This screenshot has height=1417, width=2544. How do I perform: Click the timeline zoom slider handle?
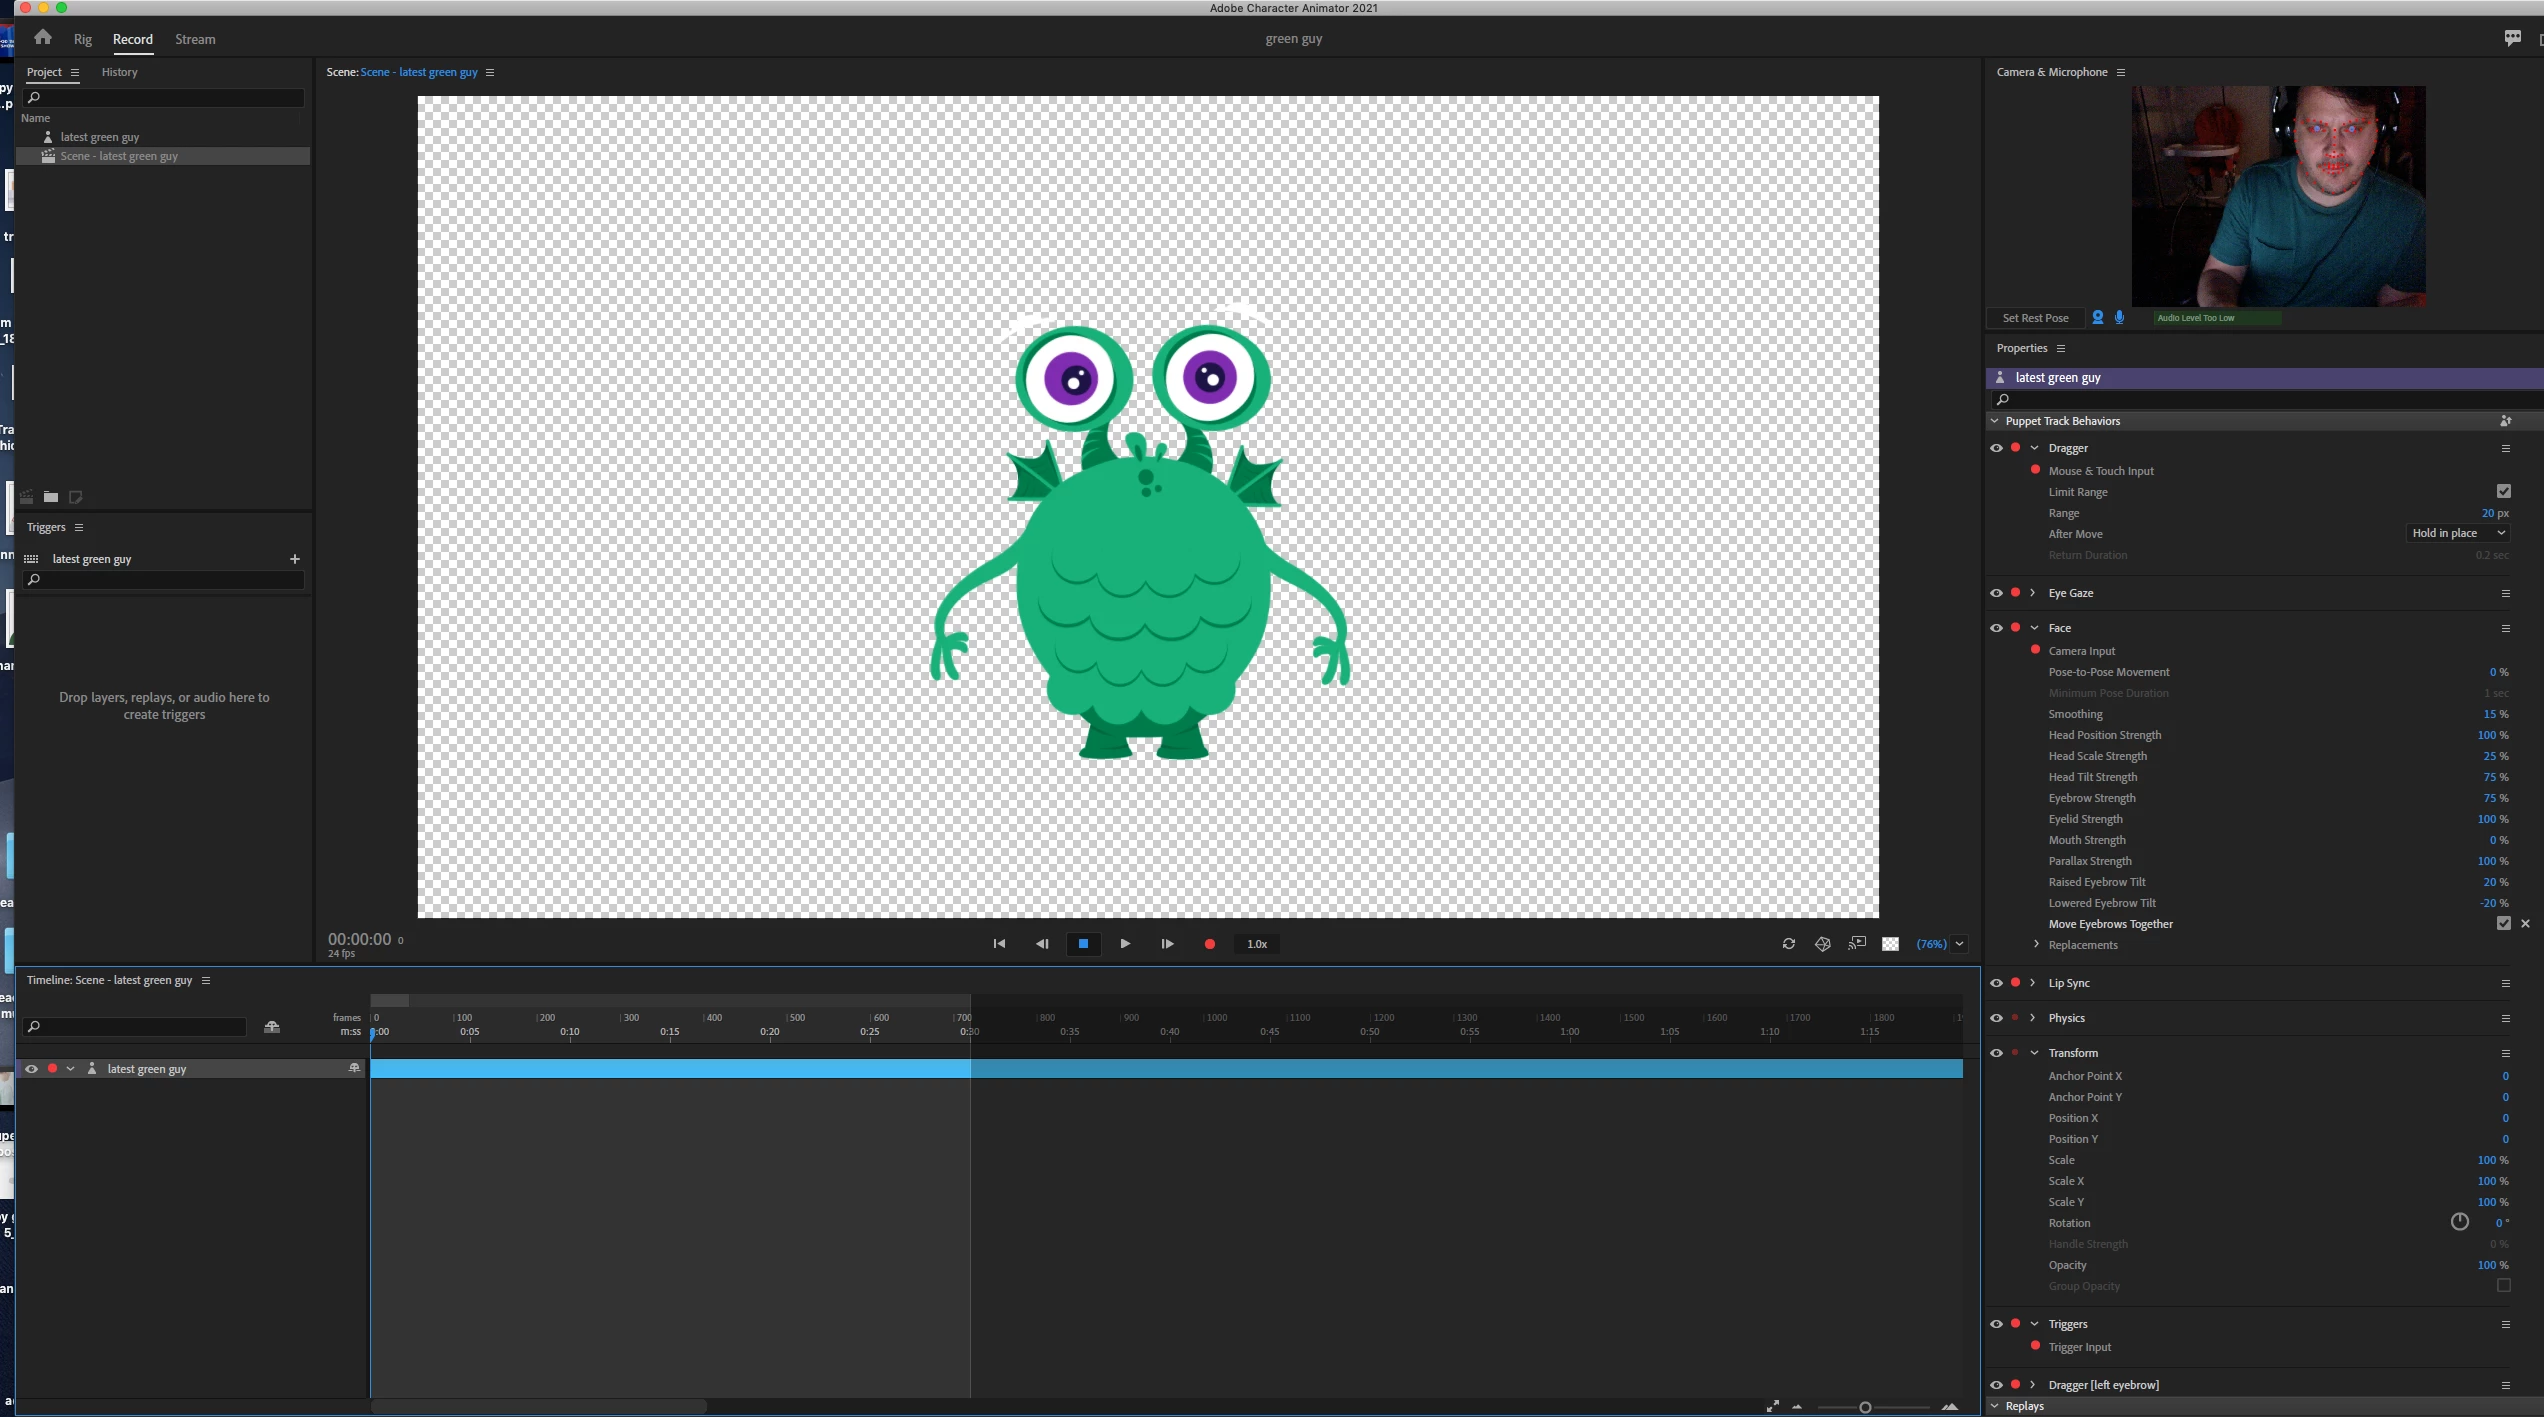click(x=1864, y=1407)
